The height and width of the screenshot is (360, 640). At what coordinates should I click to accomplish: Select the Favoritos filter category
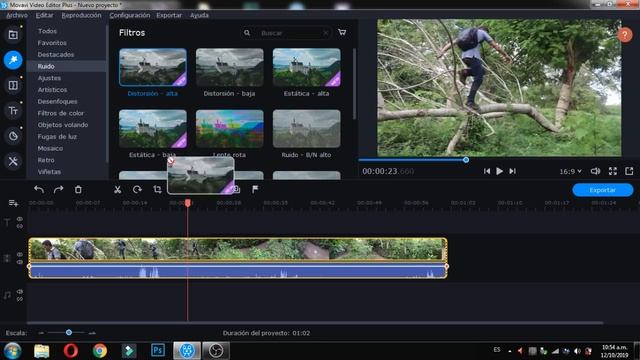tap(52, 43)
